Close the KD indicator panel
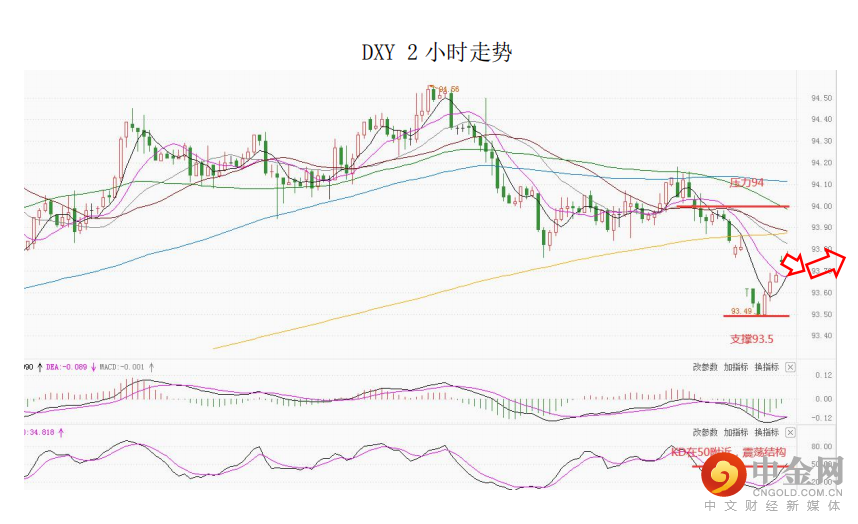 [790, 432]
